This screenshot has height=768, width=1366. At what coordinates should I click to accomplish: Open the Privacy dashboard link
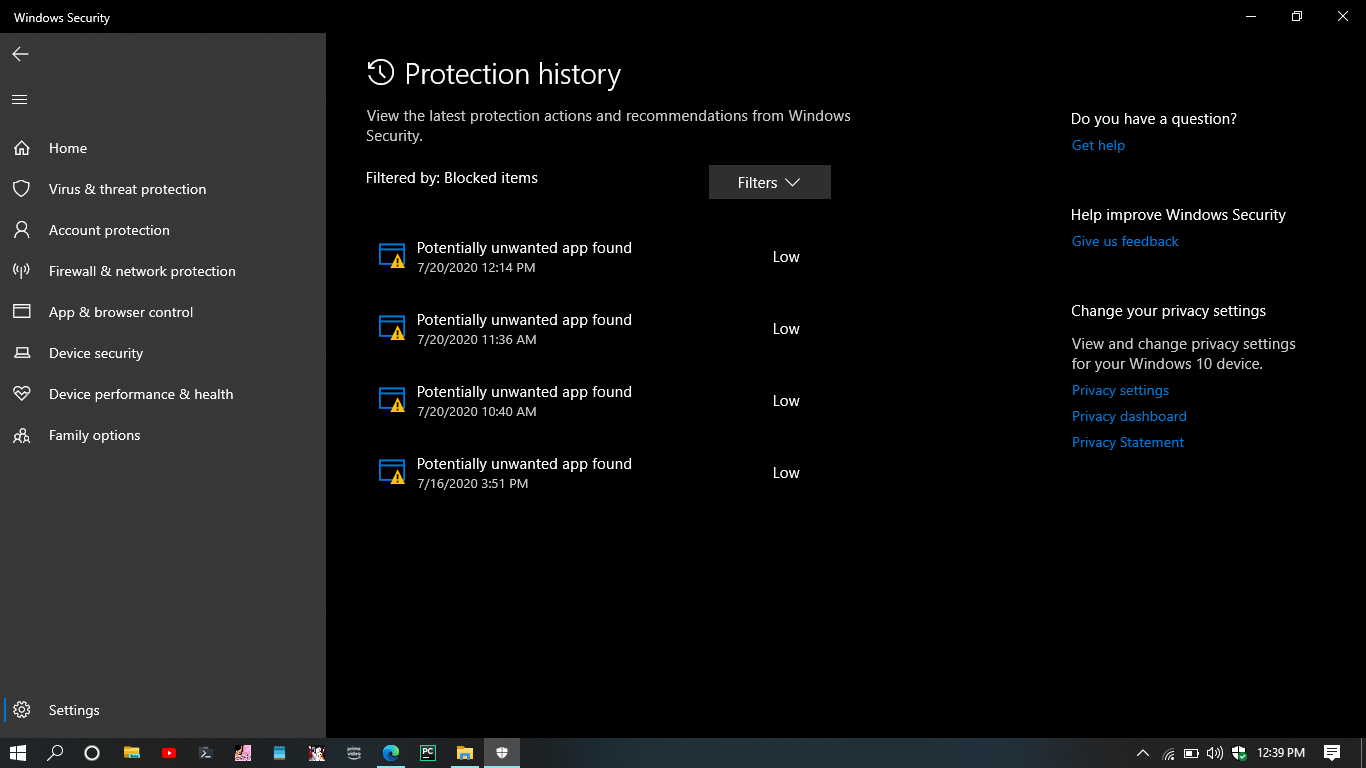click(x=1129, y=416)
